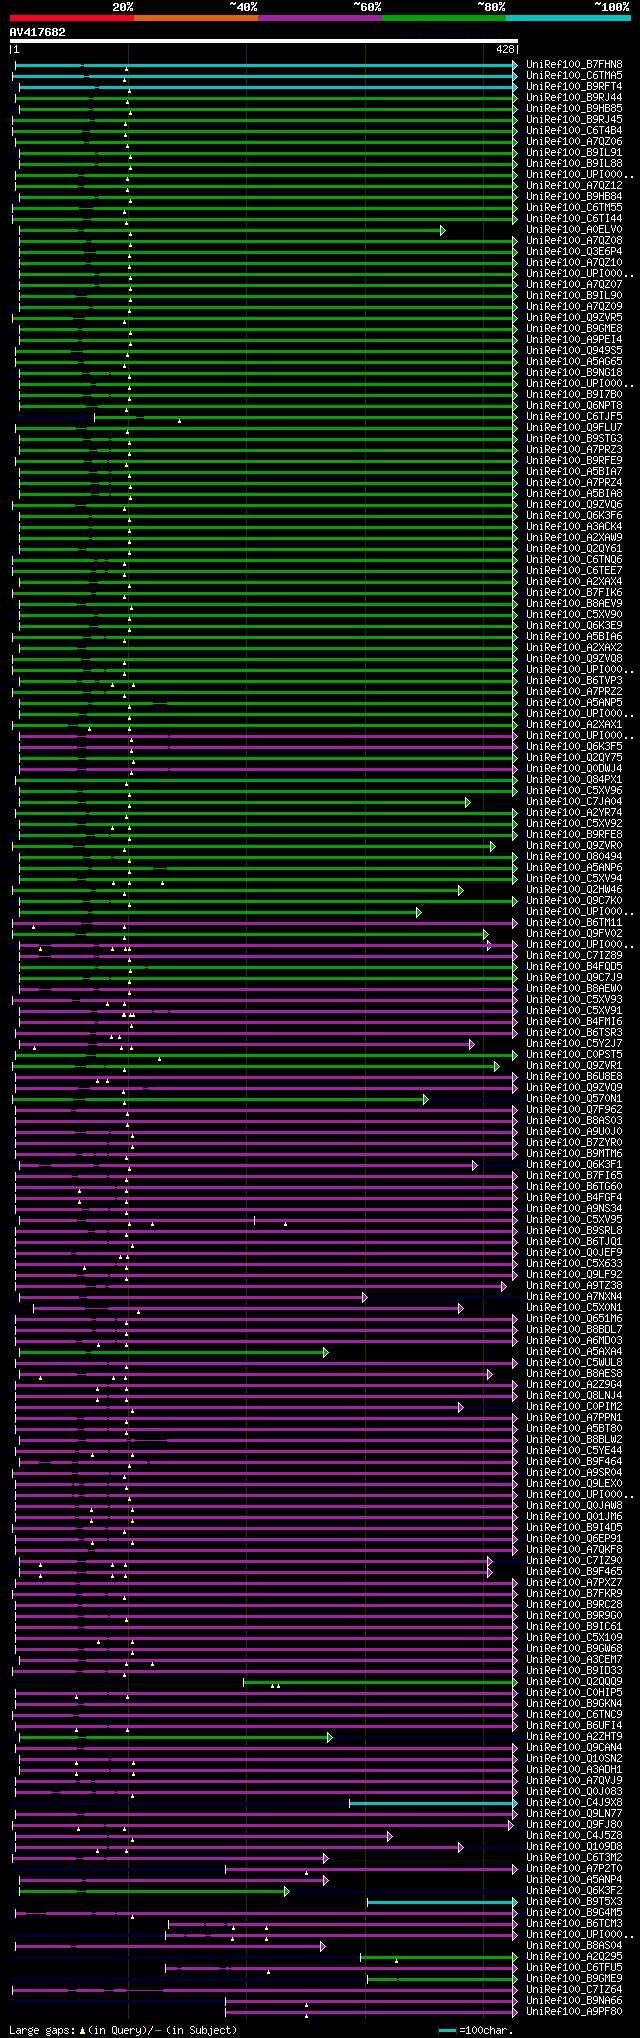
Task: Click the arrowhead of UniRef100_Q2HW46 alignment
Action: (x=460, y=890)
